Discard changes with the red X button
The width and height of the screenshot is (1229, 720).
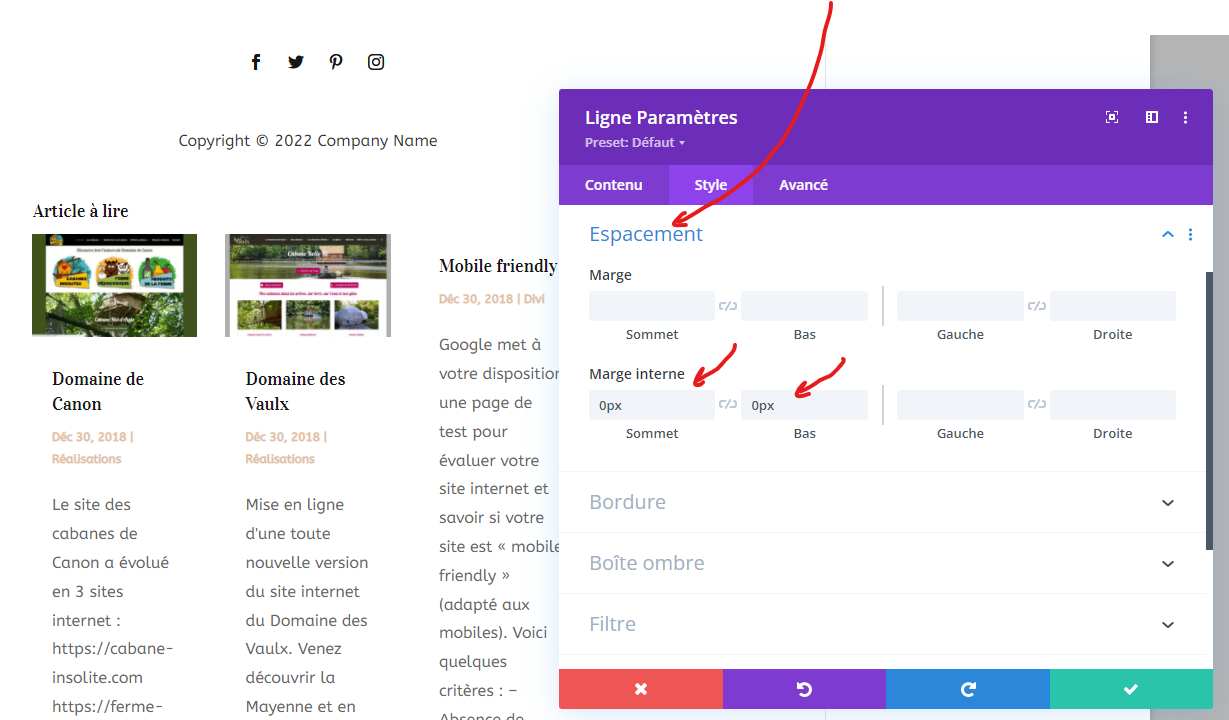(641, 690)
